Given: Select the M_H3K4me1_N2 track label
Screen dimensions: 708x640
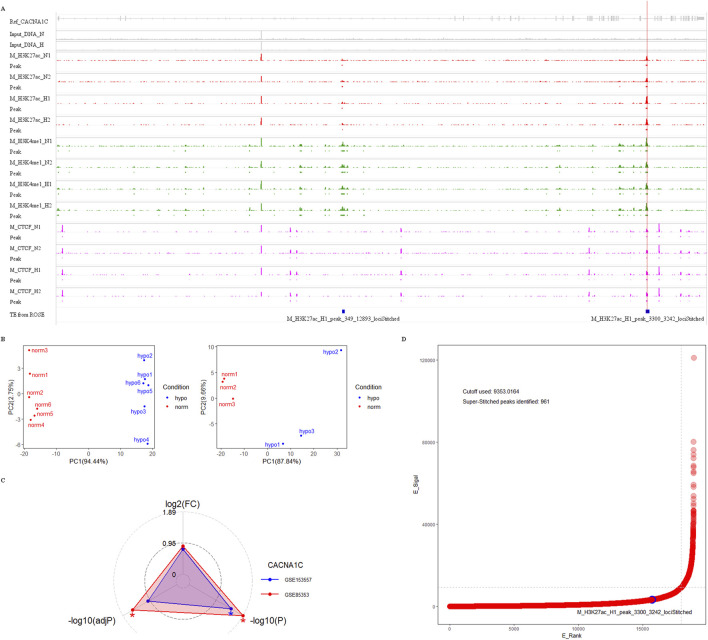Looking at the screenshot, I should tap(31, 163).
